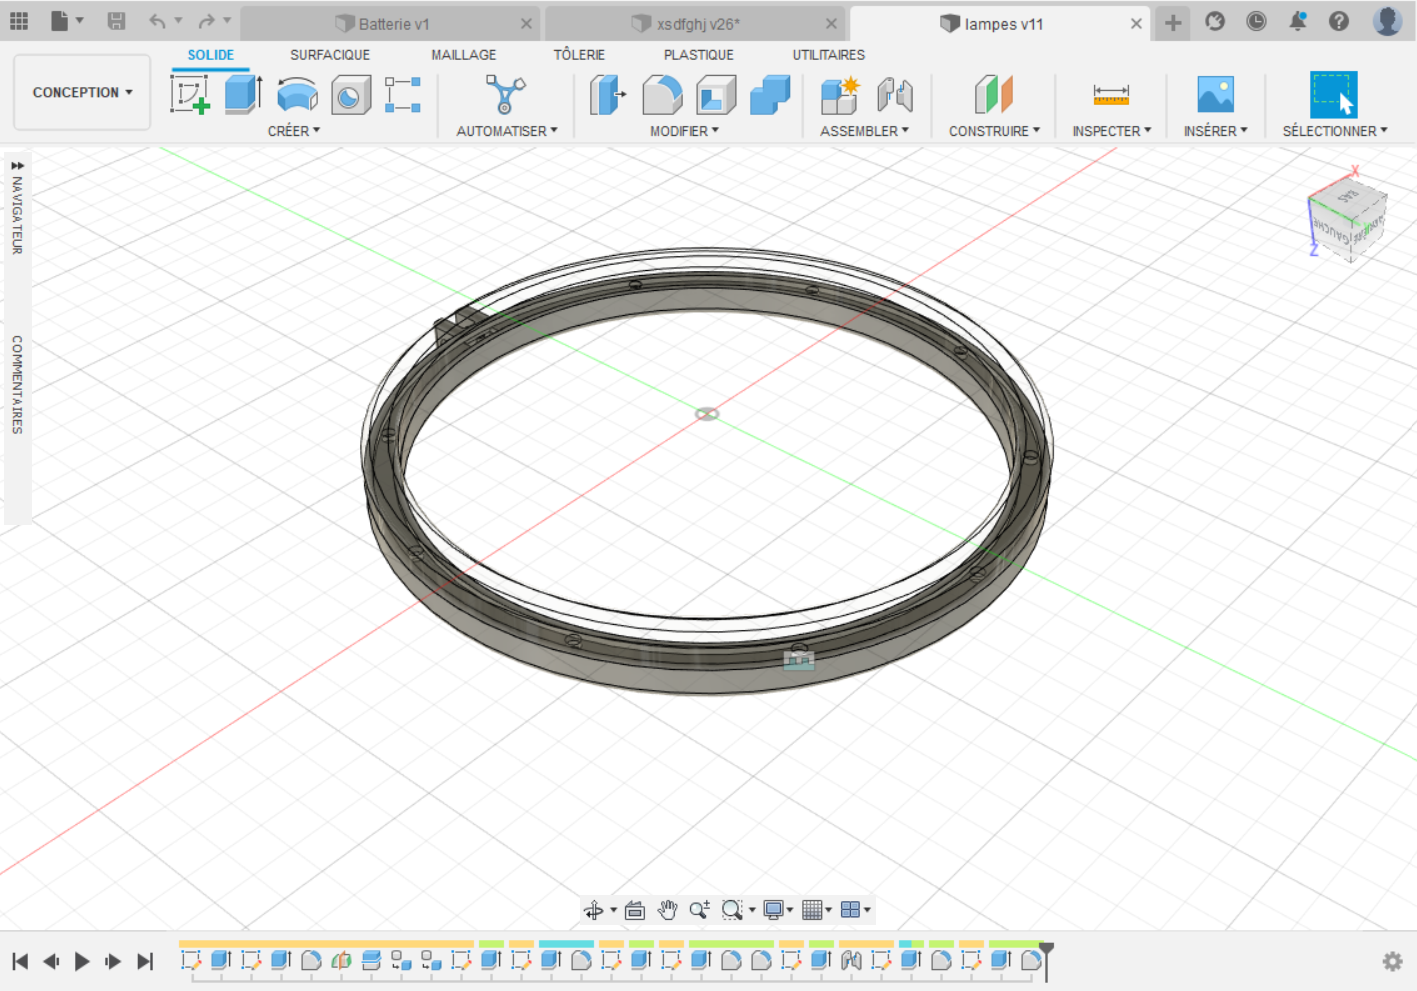Viewport: 1417px width, 991px height.
Task: Open the user profile avatar
Action: [x=1387, y=20]
